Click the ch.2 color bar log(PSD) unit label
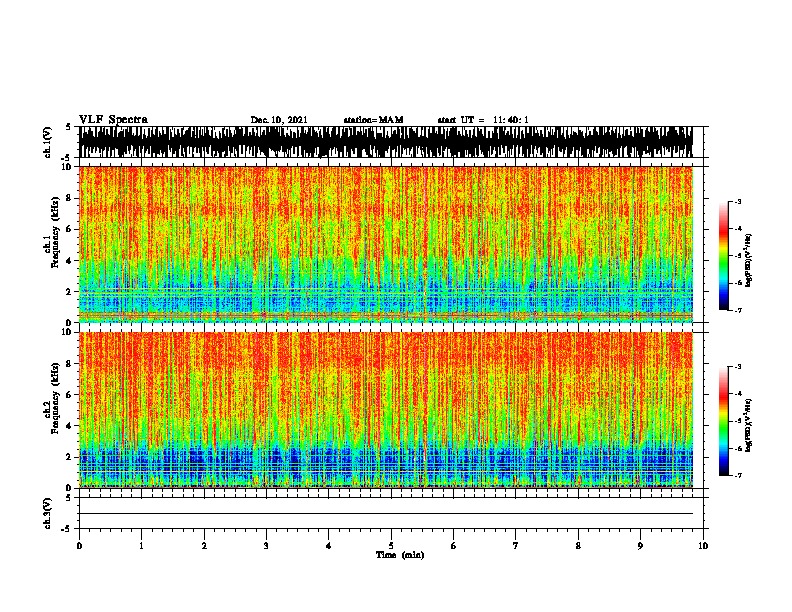The width and height of the screenshot is (792, 612). [x=749, y=425]
